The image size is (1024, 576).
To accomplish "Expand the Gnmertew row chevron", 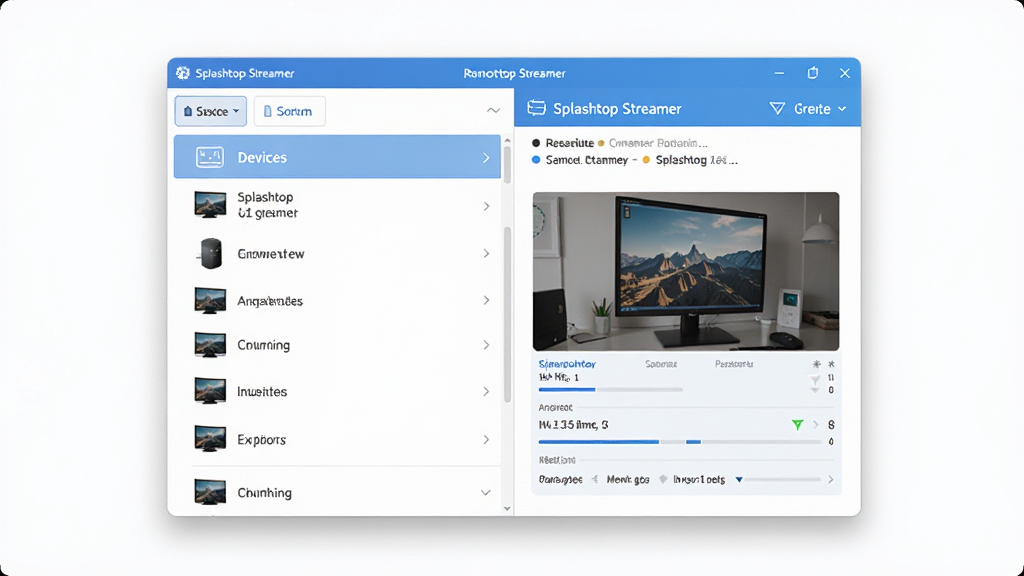I will click(487, 253).
